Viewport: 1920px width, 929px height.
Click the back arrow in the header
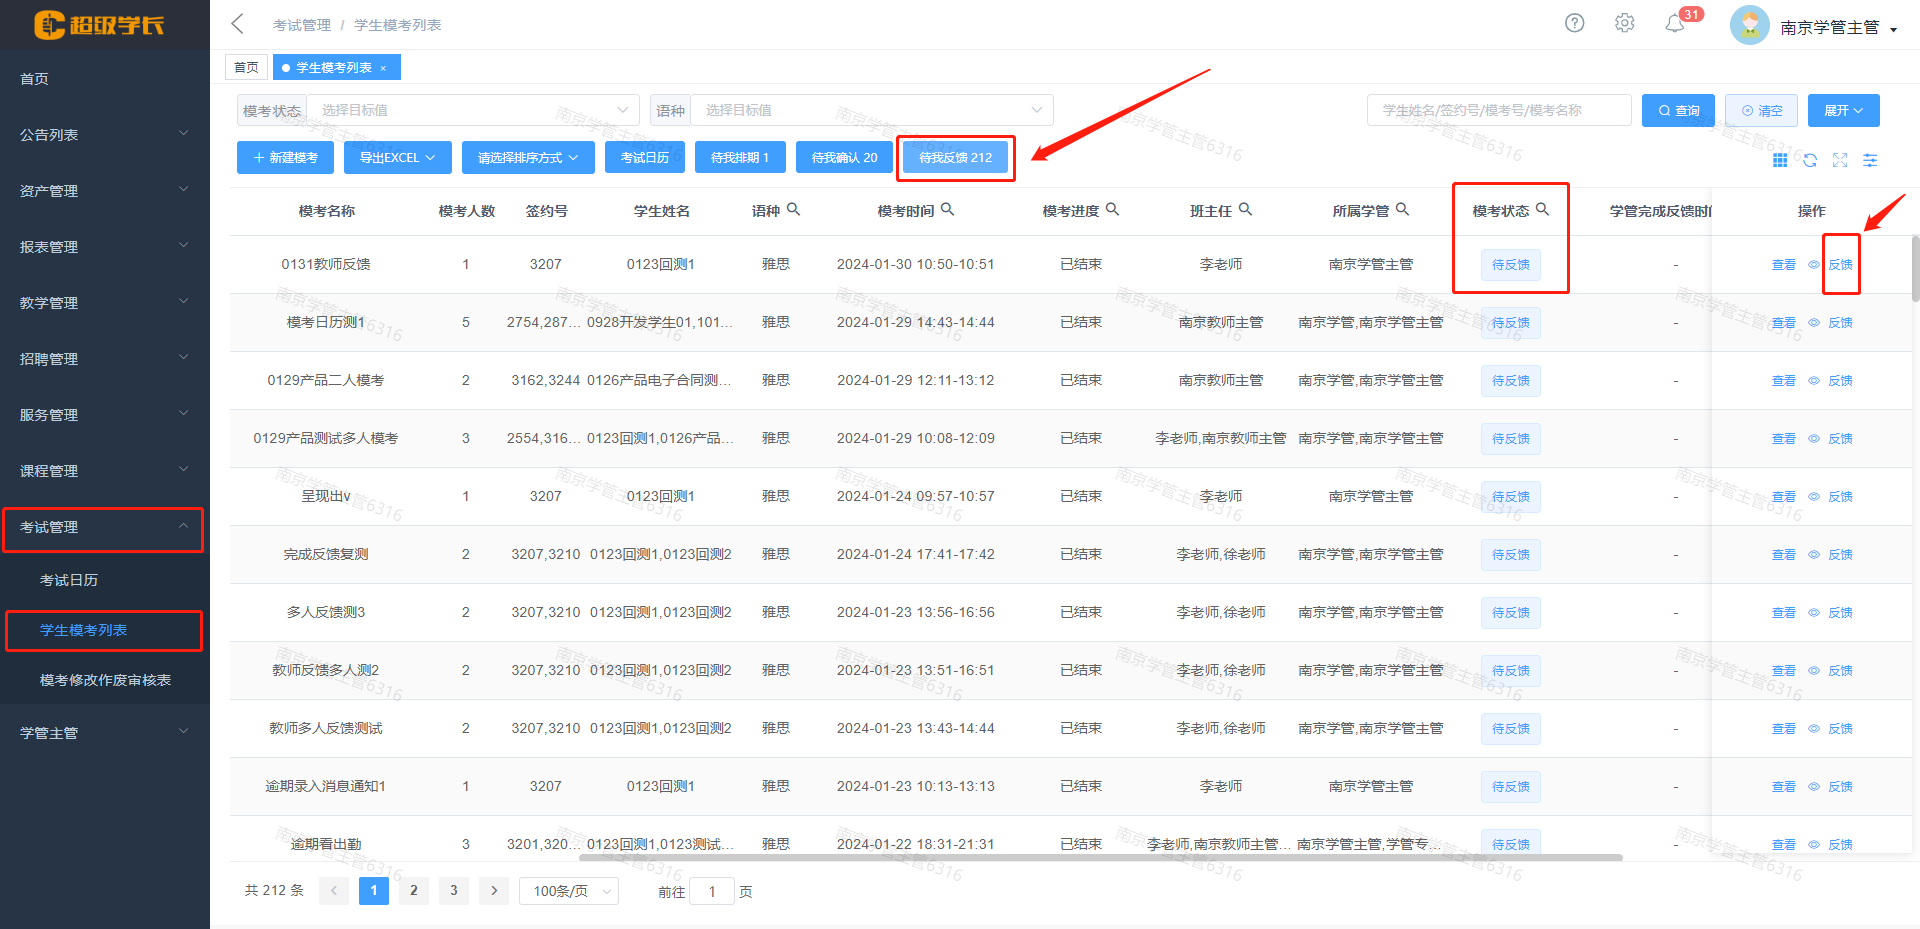tap(238, 24)
